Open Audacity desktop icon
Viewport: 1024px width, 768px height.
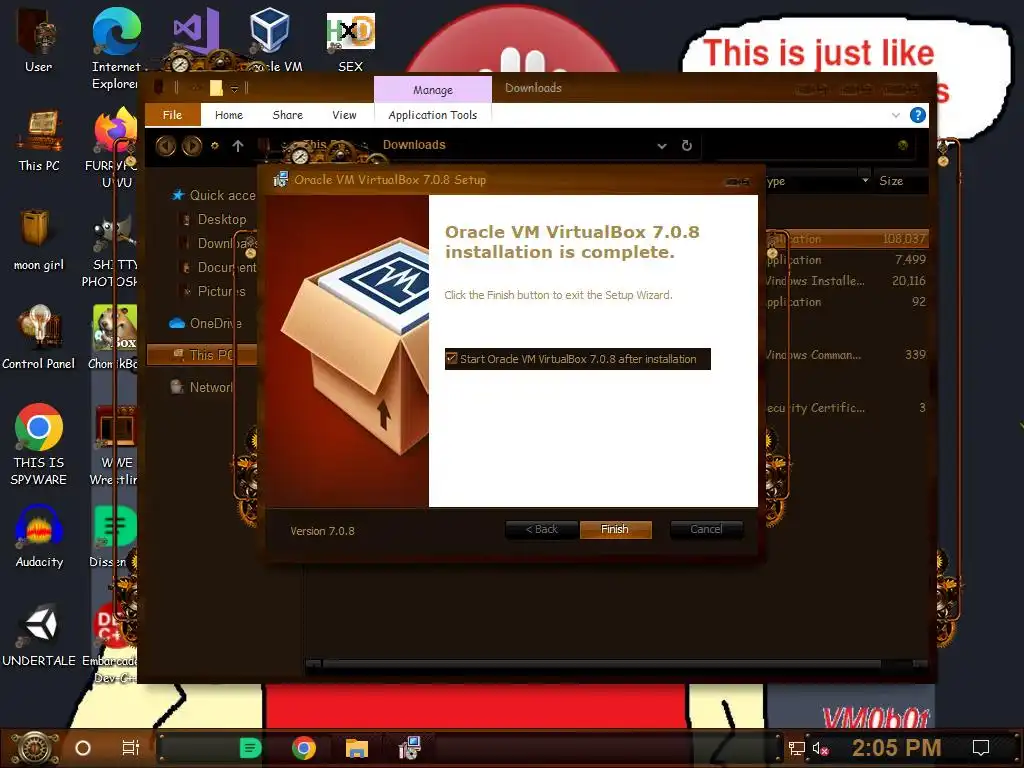tap(39, 537)
